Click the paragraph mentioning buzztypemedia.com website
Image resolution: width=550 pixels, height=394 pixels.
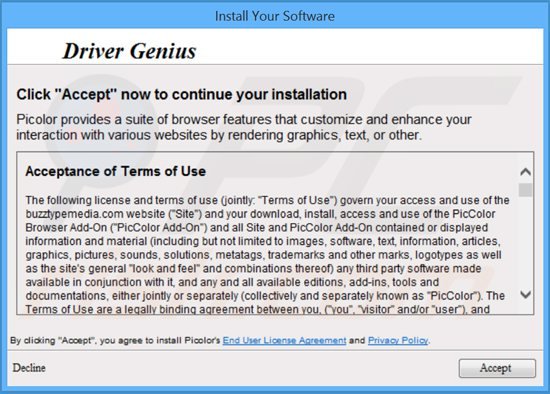[267, 255]
